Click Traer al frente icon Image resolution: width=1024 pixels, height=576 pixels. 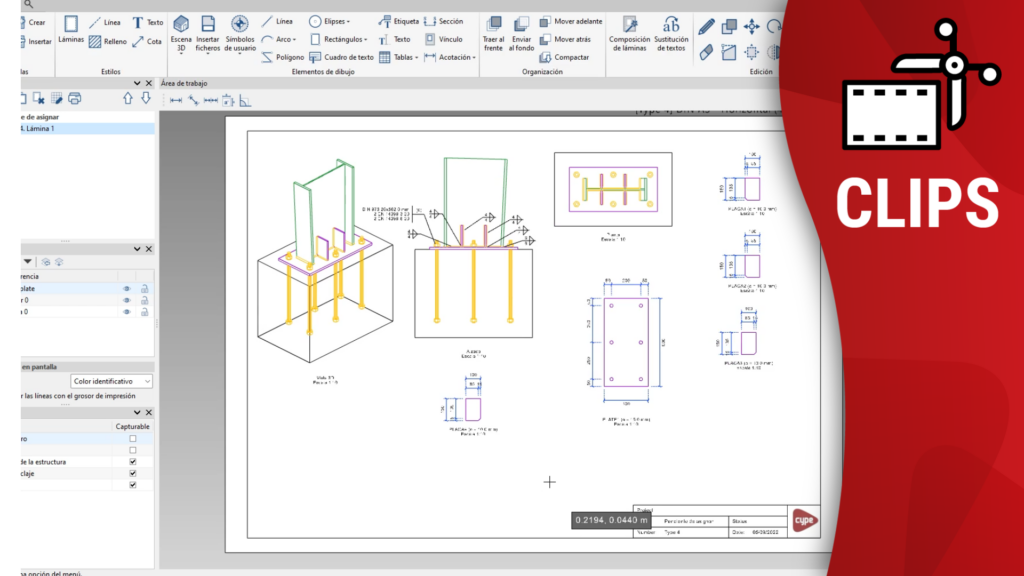click(x=493, y=32)
